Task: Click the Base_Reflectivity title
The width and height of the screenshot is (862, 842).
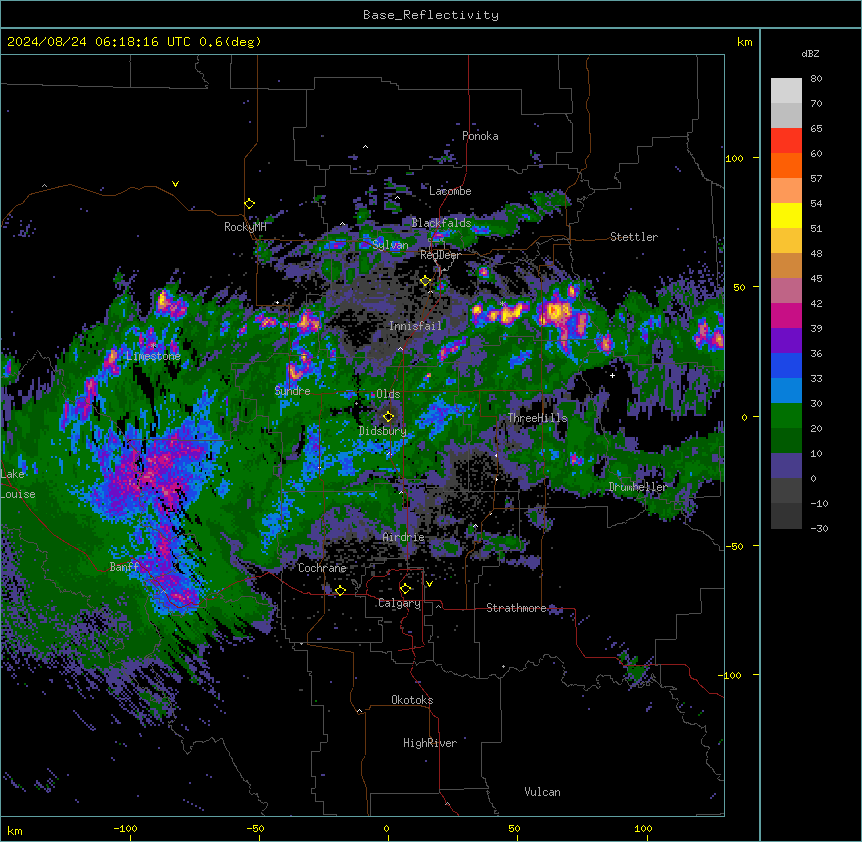Action: click(x=431, y=15)
